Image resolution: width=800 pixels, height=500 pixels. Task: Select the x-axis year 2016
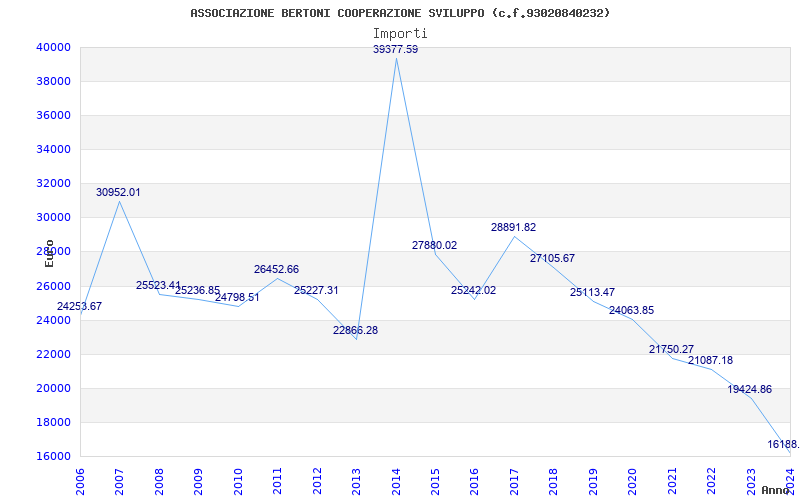474,481
